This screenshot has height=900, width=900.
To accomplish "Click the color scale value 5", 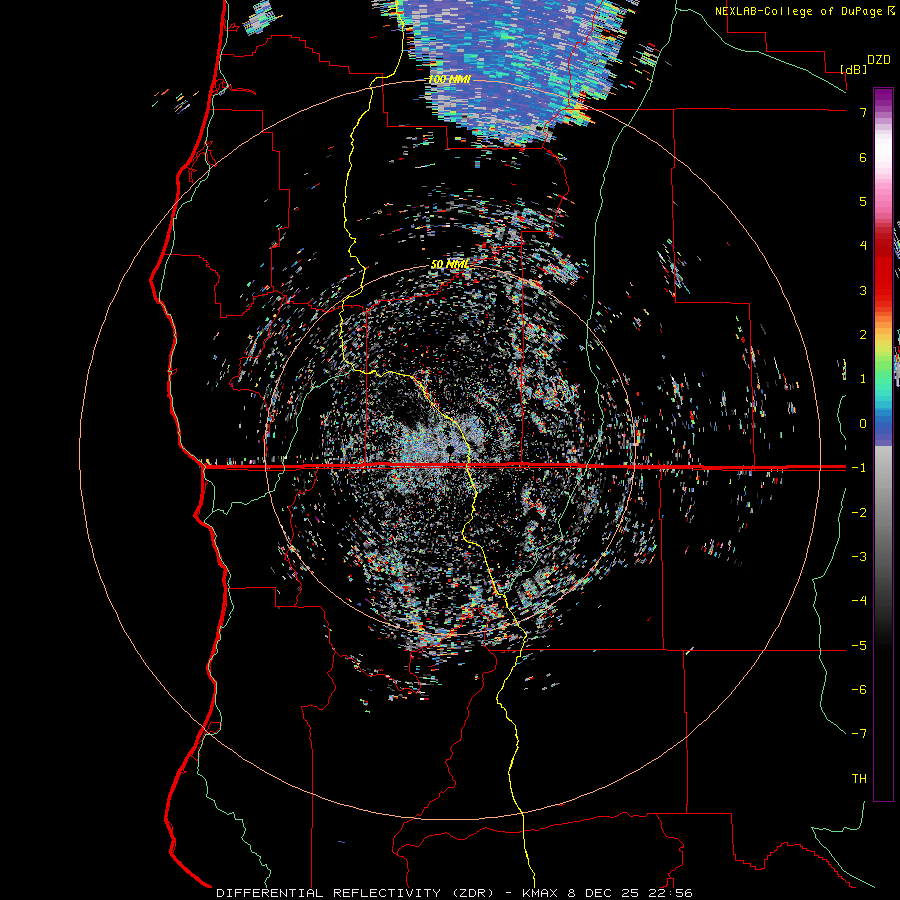I will pos(863,201).
